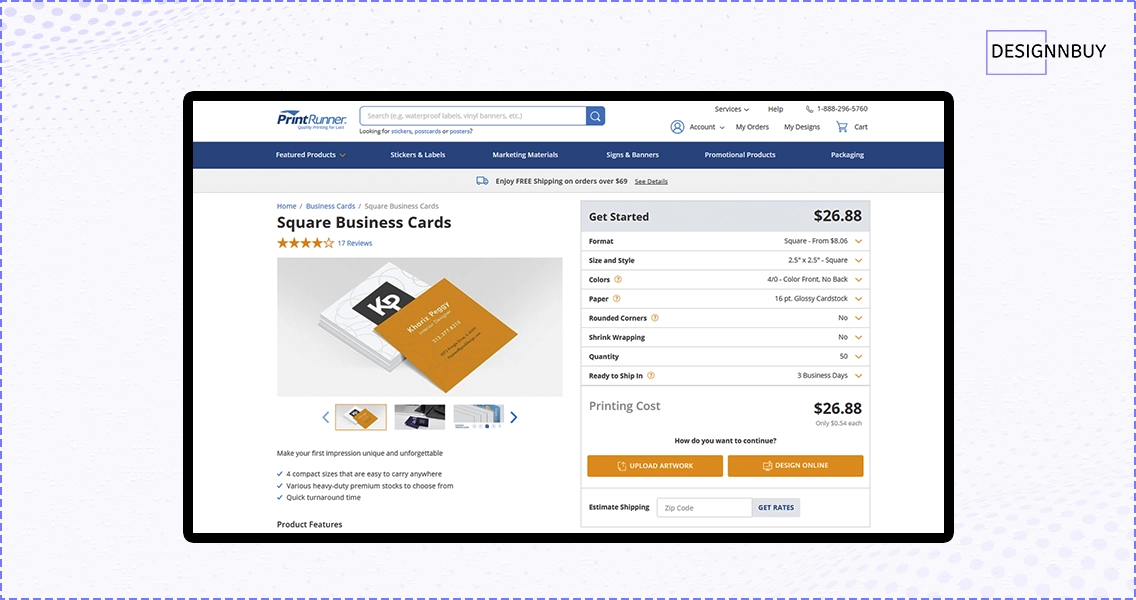Open the Packaging menu
The image size is (1136, 600).
[x=847, y=155]
